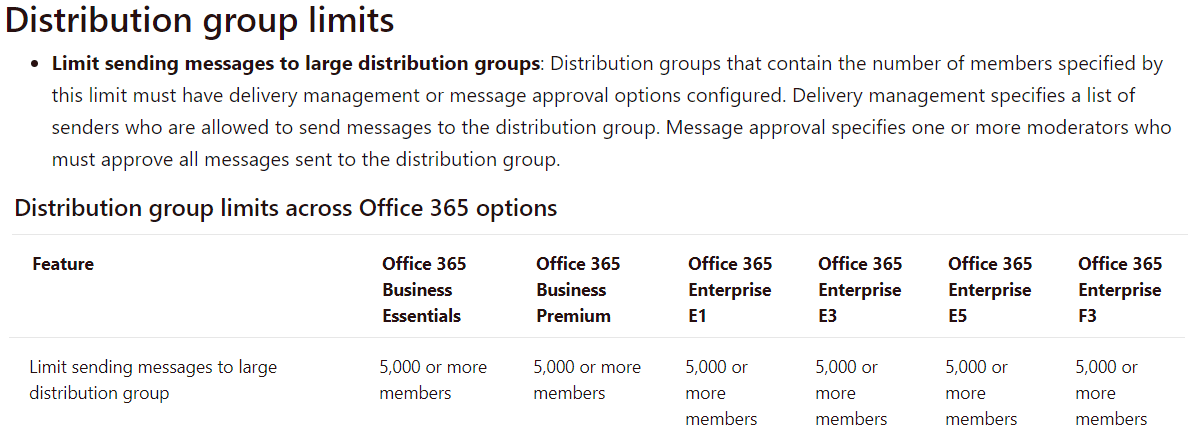This screenshot has height=439, width=1188.
Task: Click the Office 365 Business Essentials header
Action: [424, 290]
